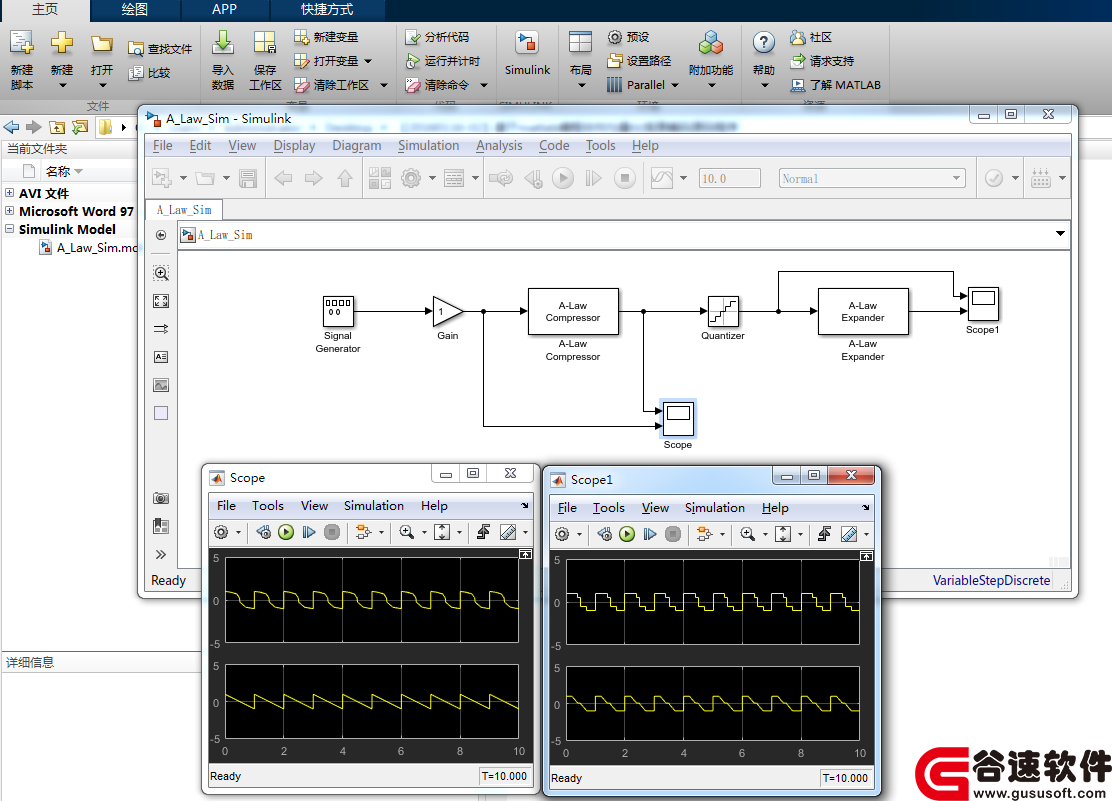Image resolution: width=1112 pixels, height=801 pixels.
Task: Run 分析代码 (Analyze Code)
Action: coord(437,37)
